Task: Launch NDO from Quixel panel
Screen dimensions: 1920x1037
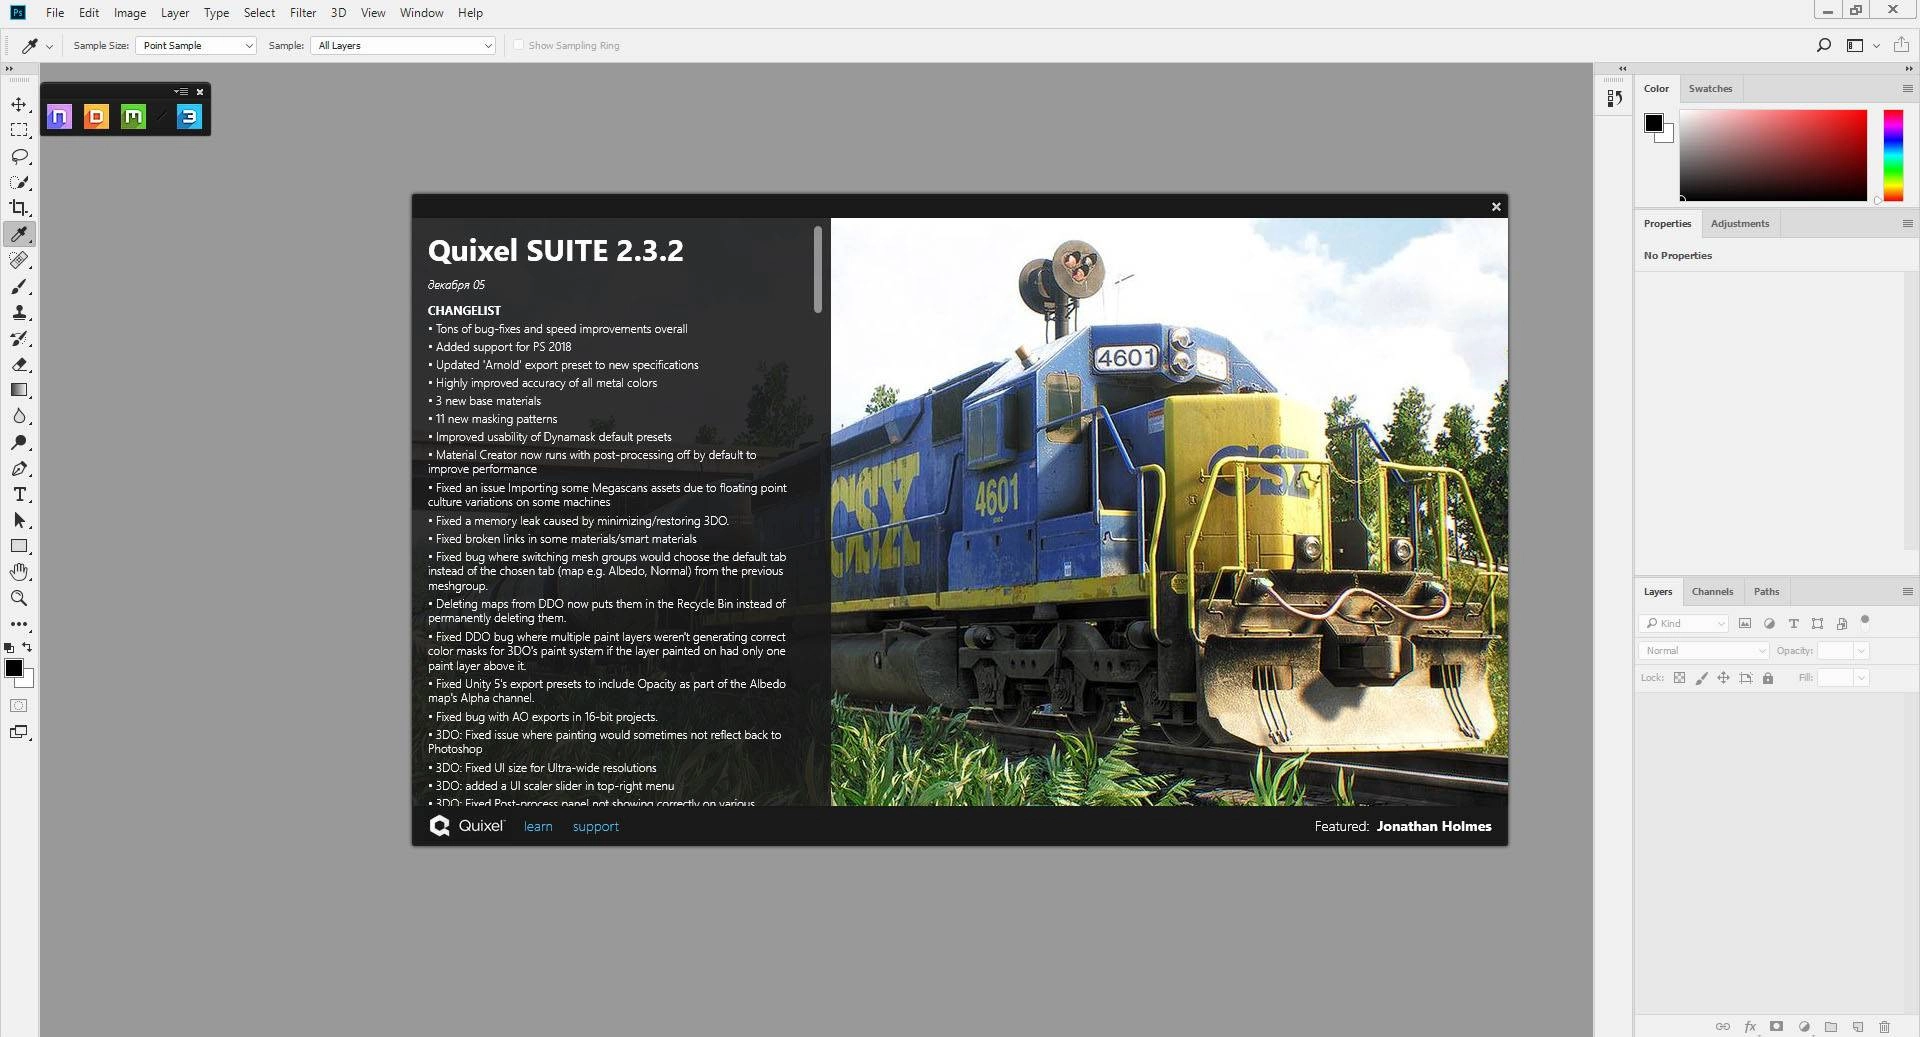Action: click(59, 117)
